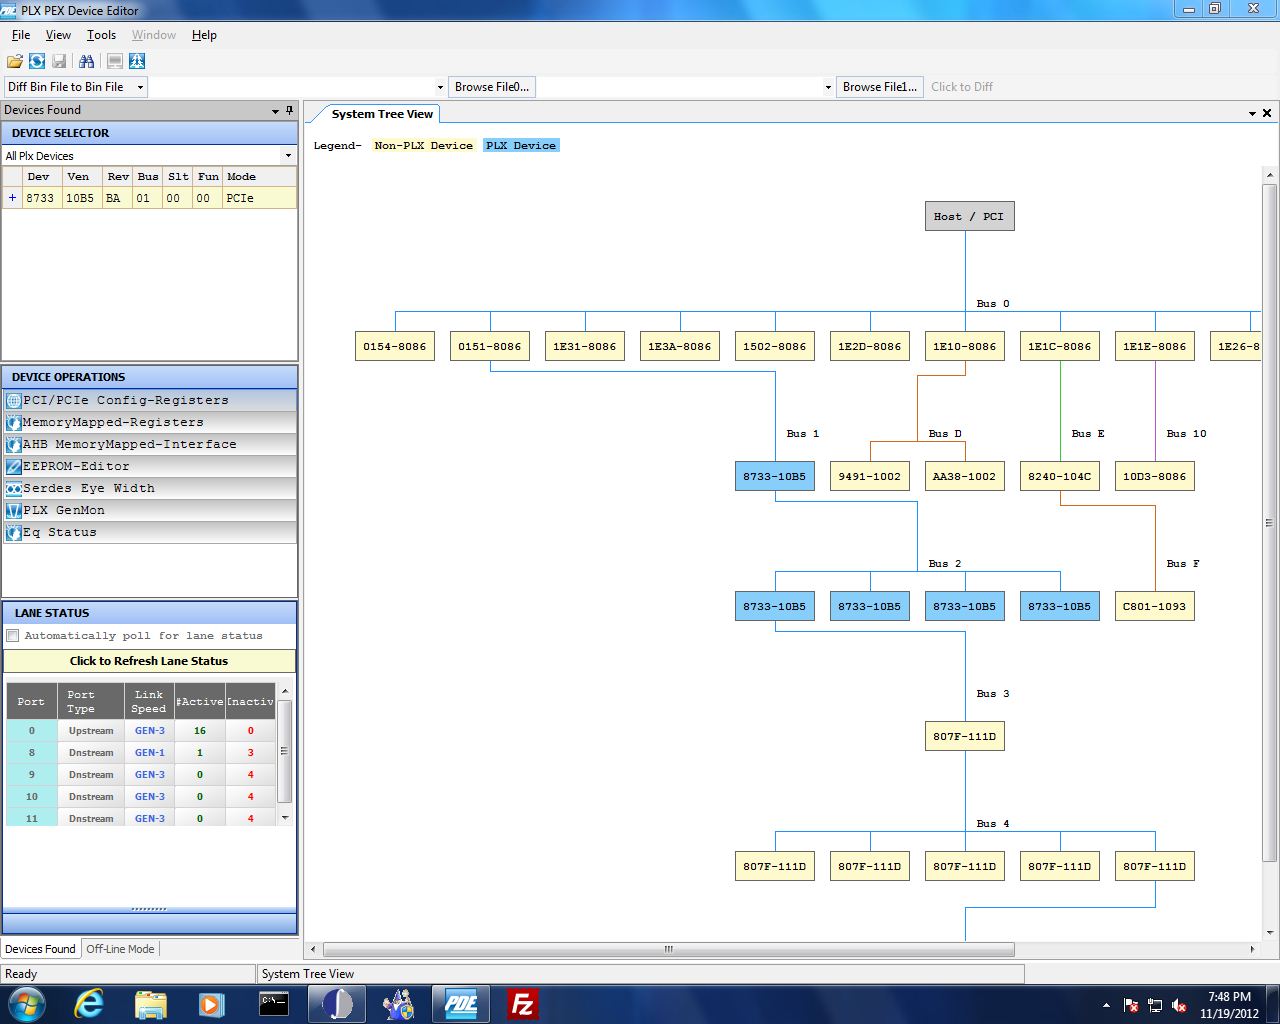This screenshot has height=1024, width=1280.
Task: Enable automatic polling for lane status
Action: pos(13,636)
